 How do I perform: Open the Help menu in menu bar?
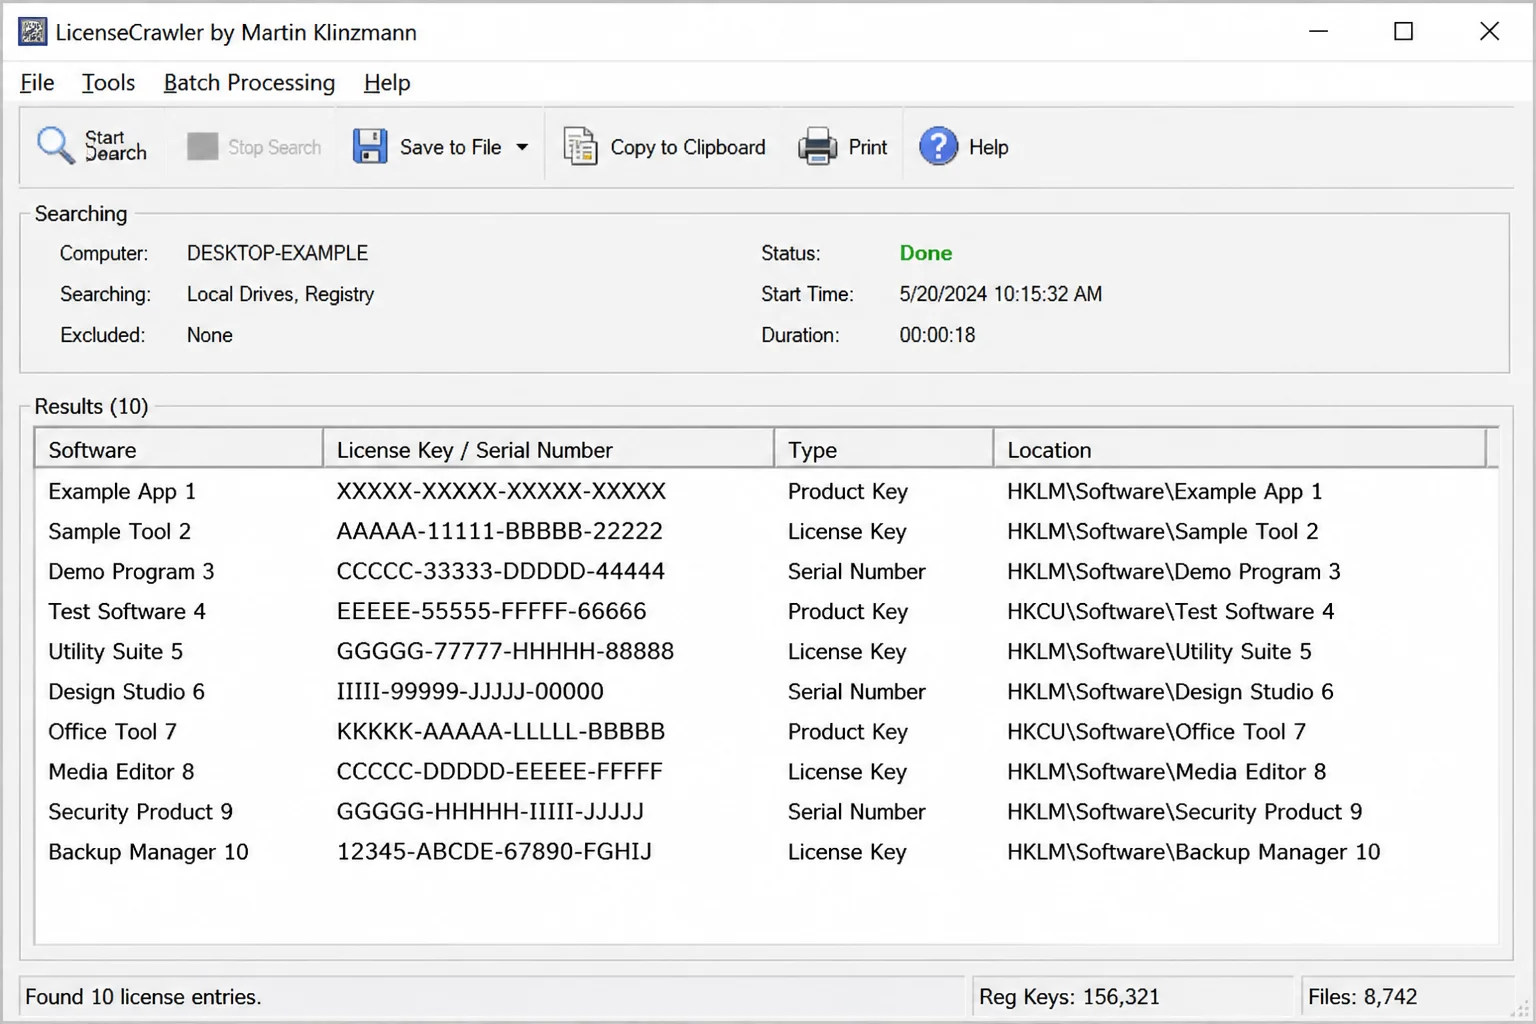coord(387,83)
